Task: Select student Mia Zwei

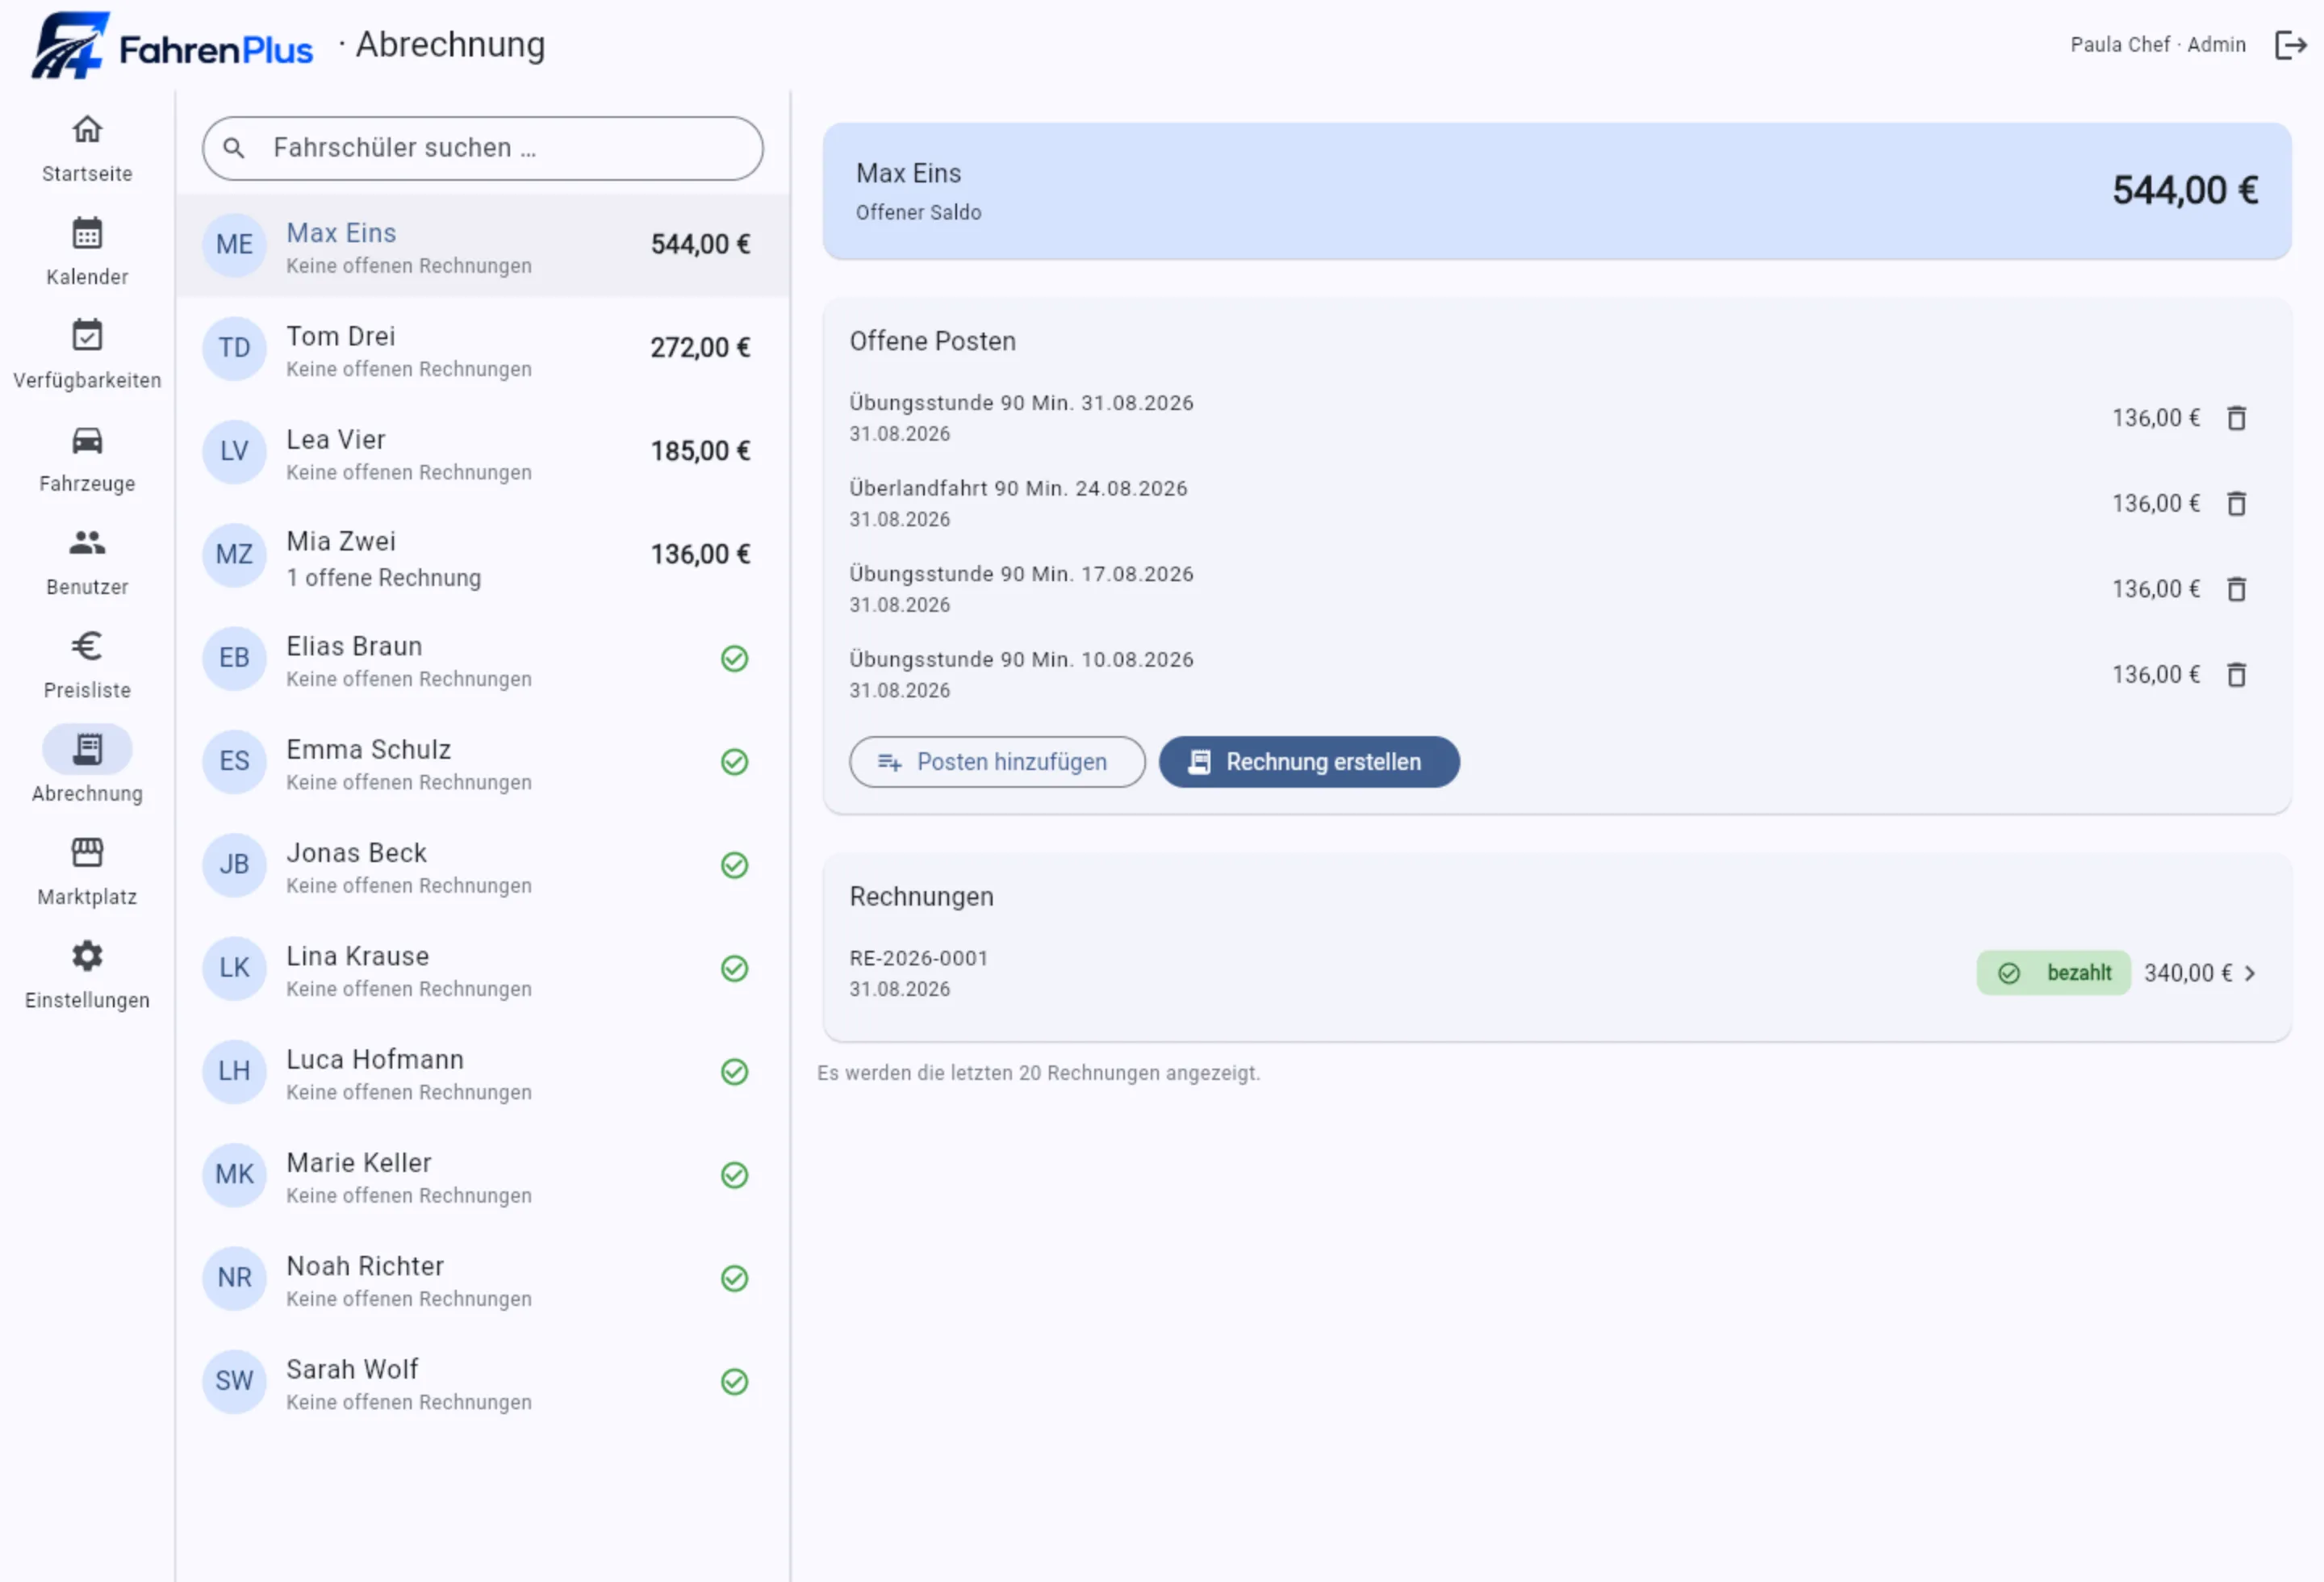Action: 483,555
